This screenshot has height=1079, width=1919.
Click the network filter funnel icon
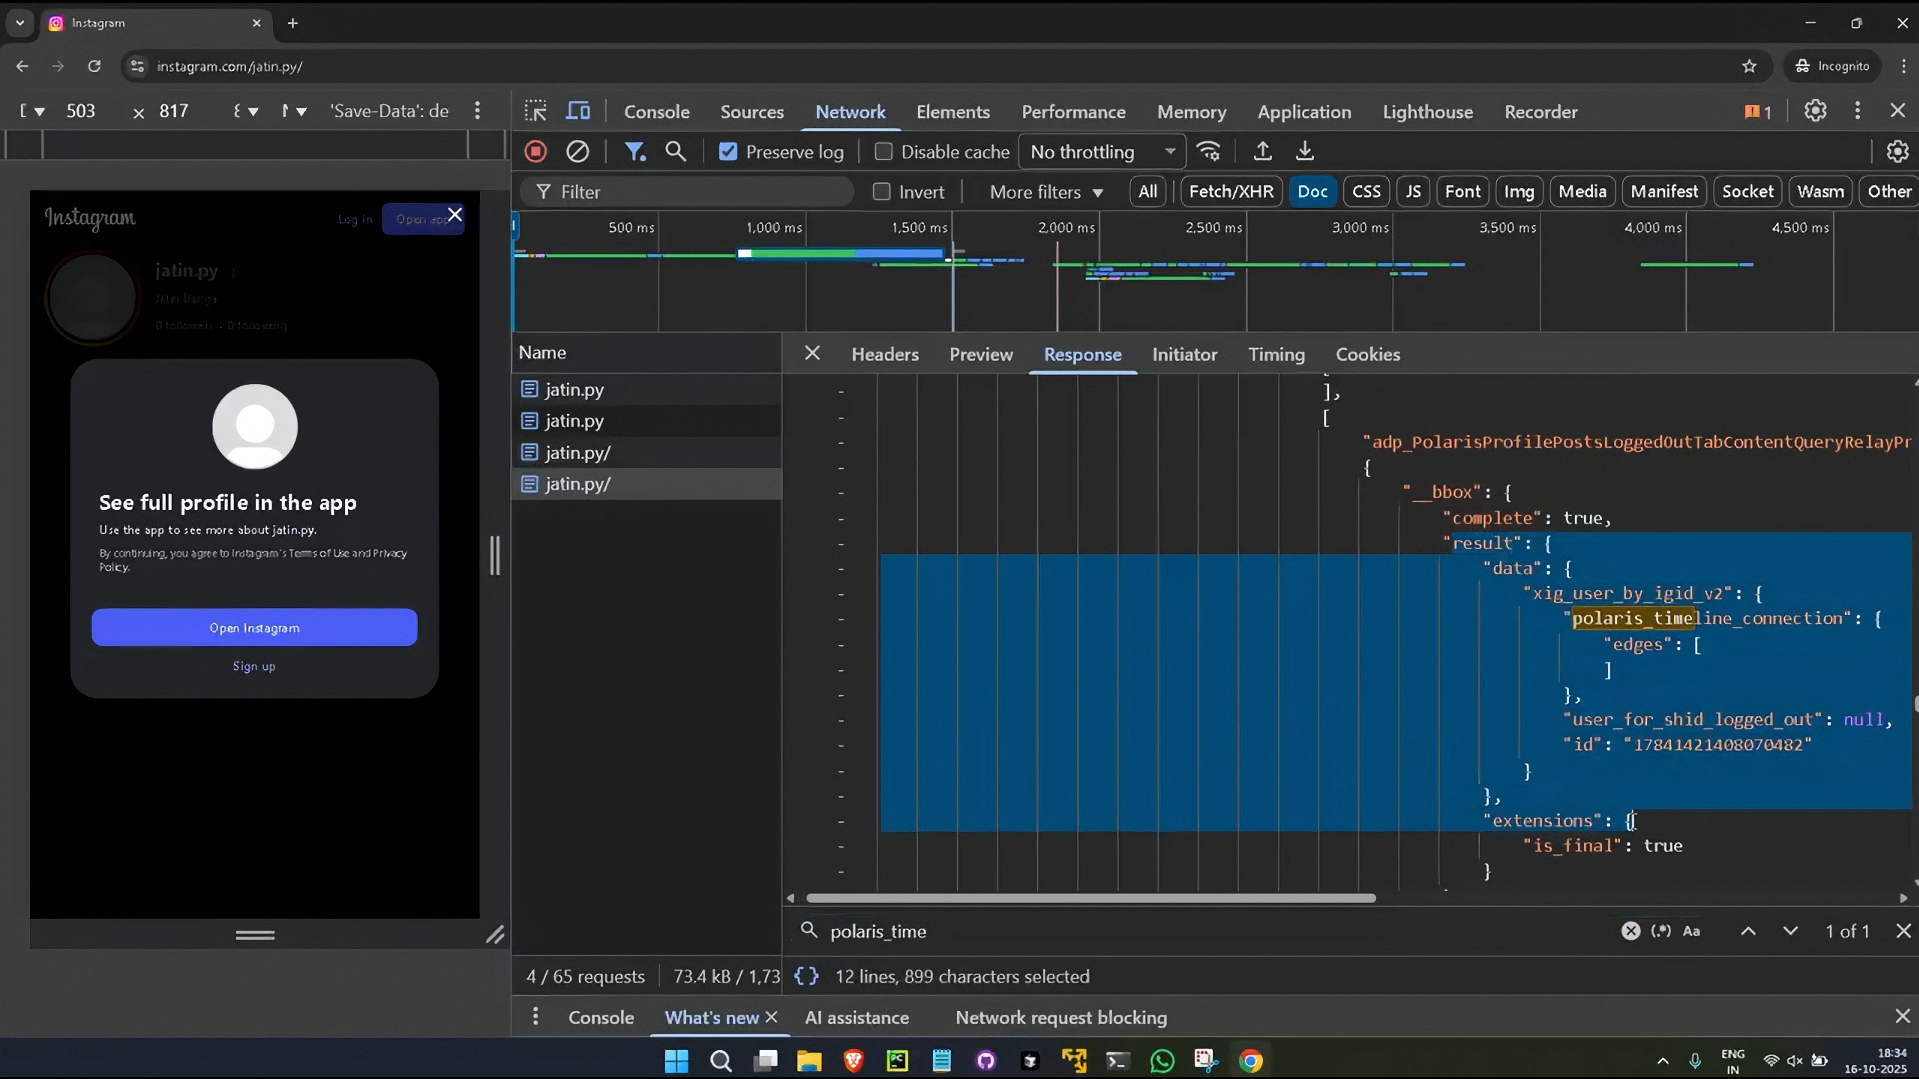(x=634, y=151)
